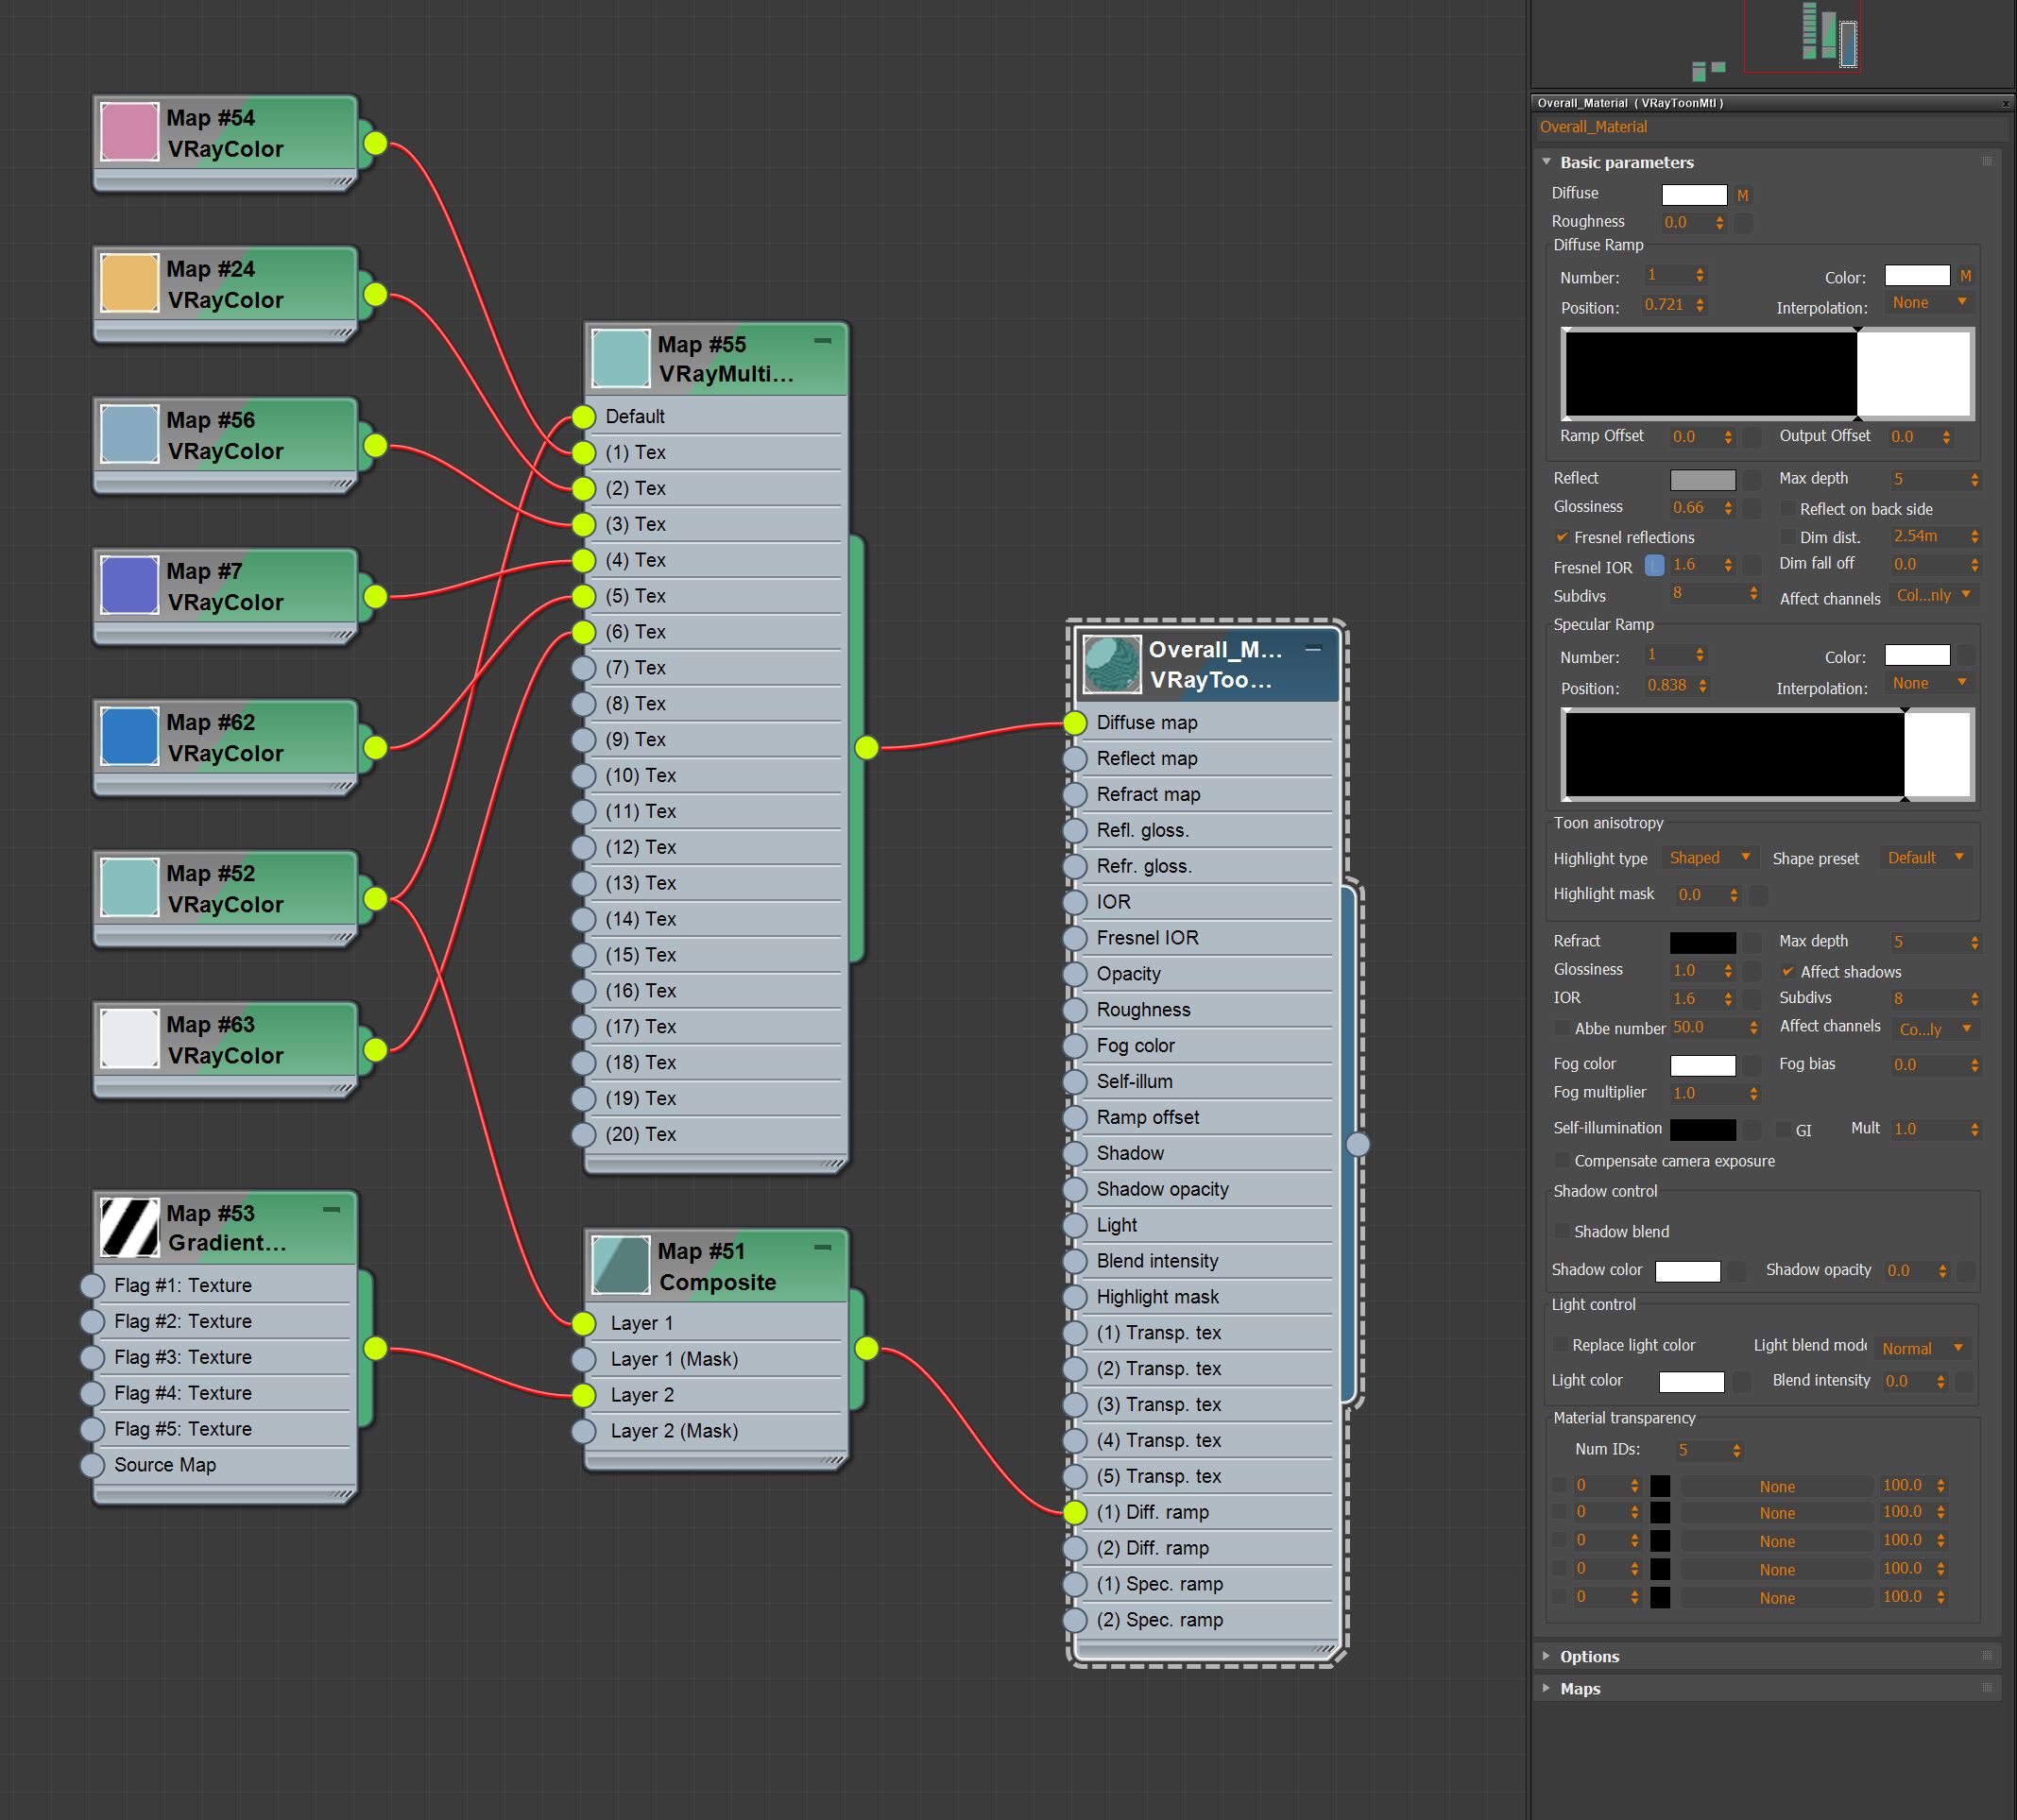
Task: Open the Highlight type Shaped dropdown
Action: tap(1708, 858)
